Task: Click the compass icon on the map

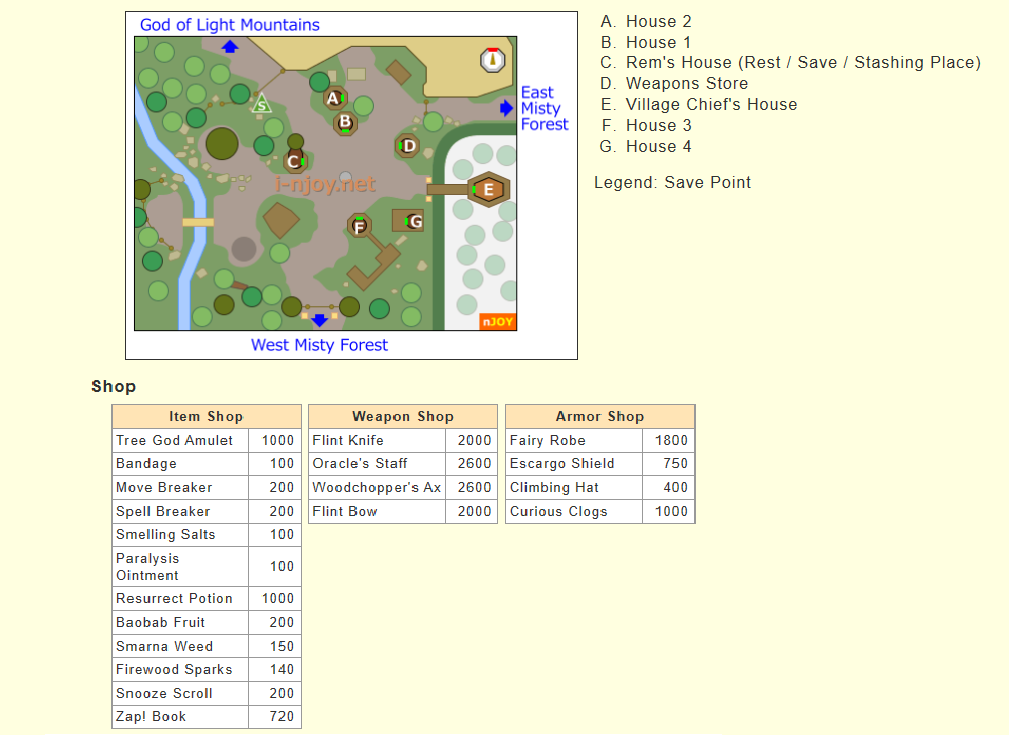Action: (x=491, y=59)
